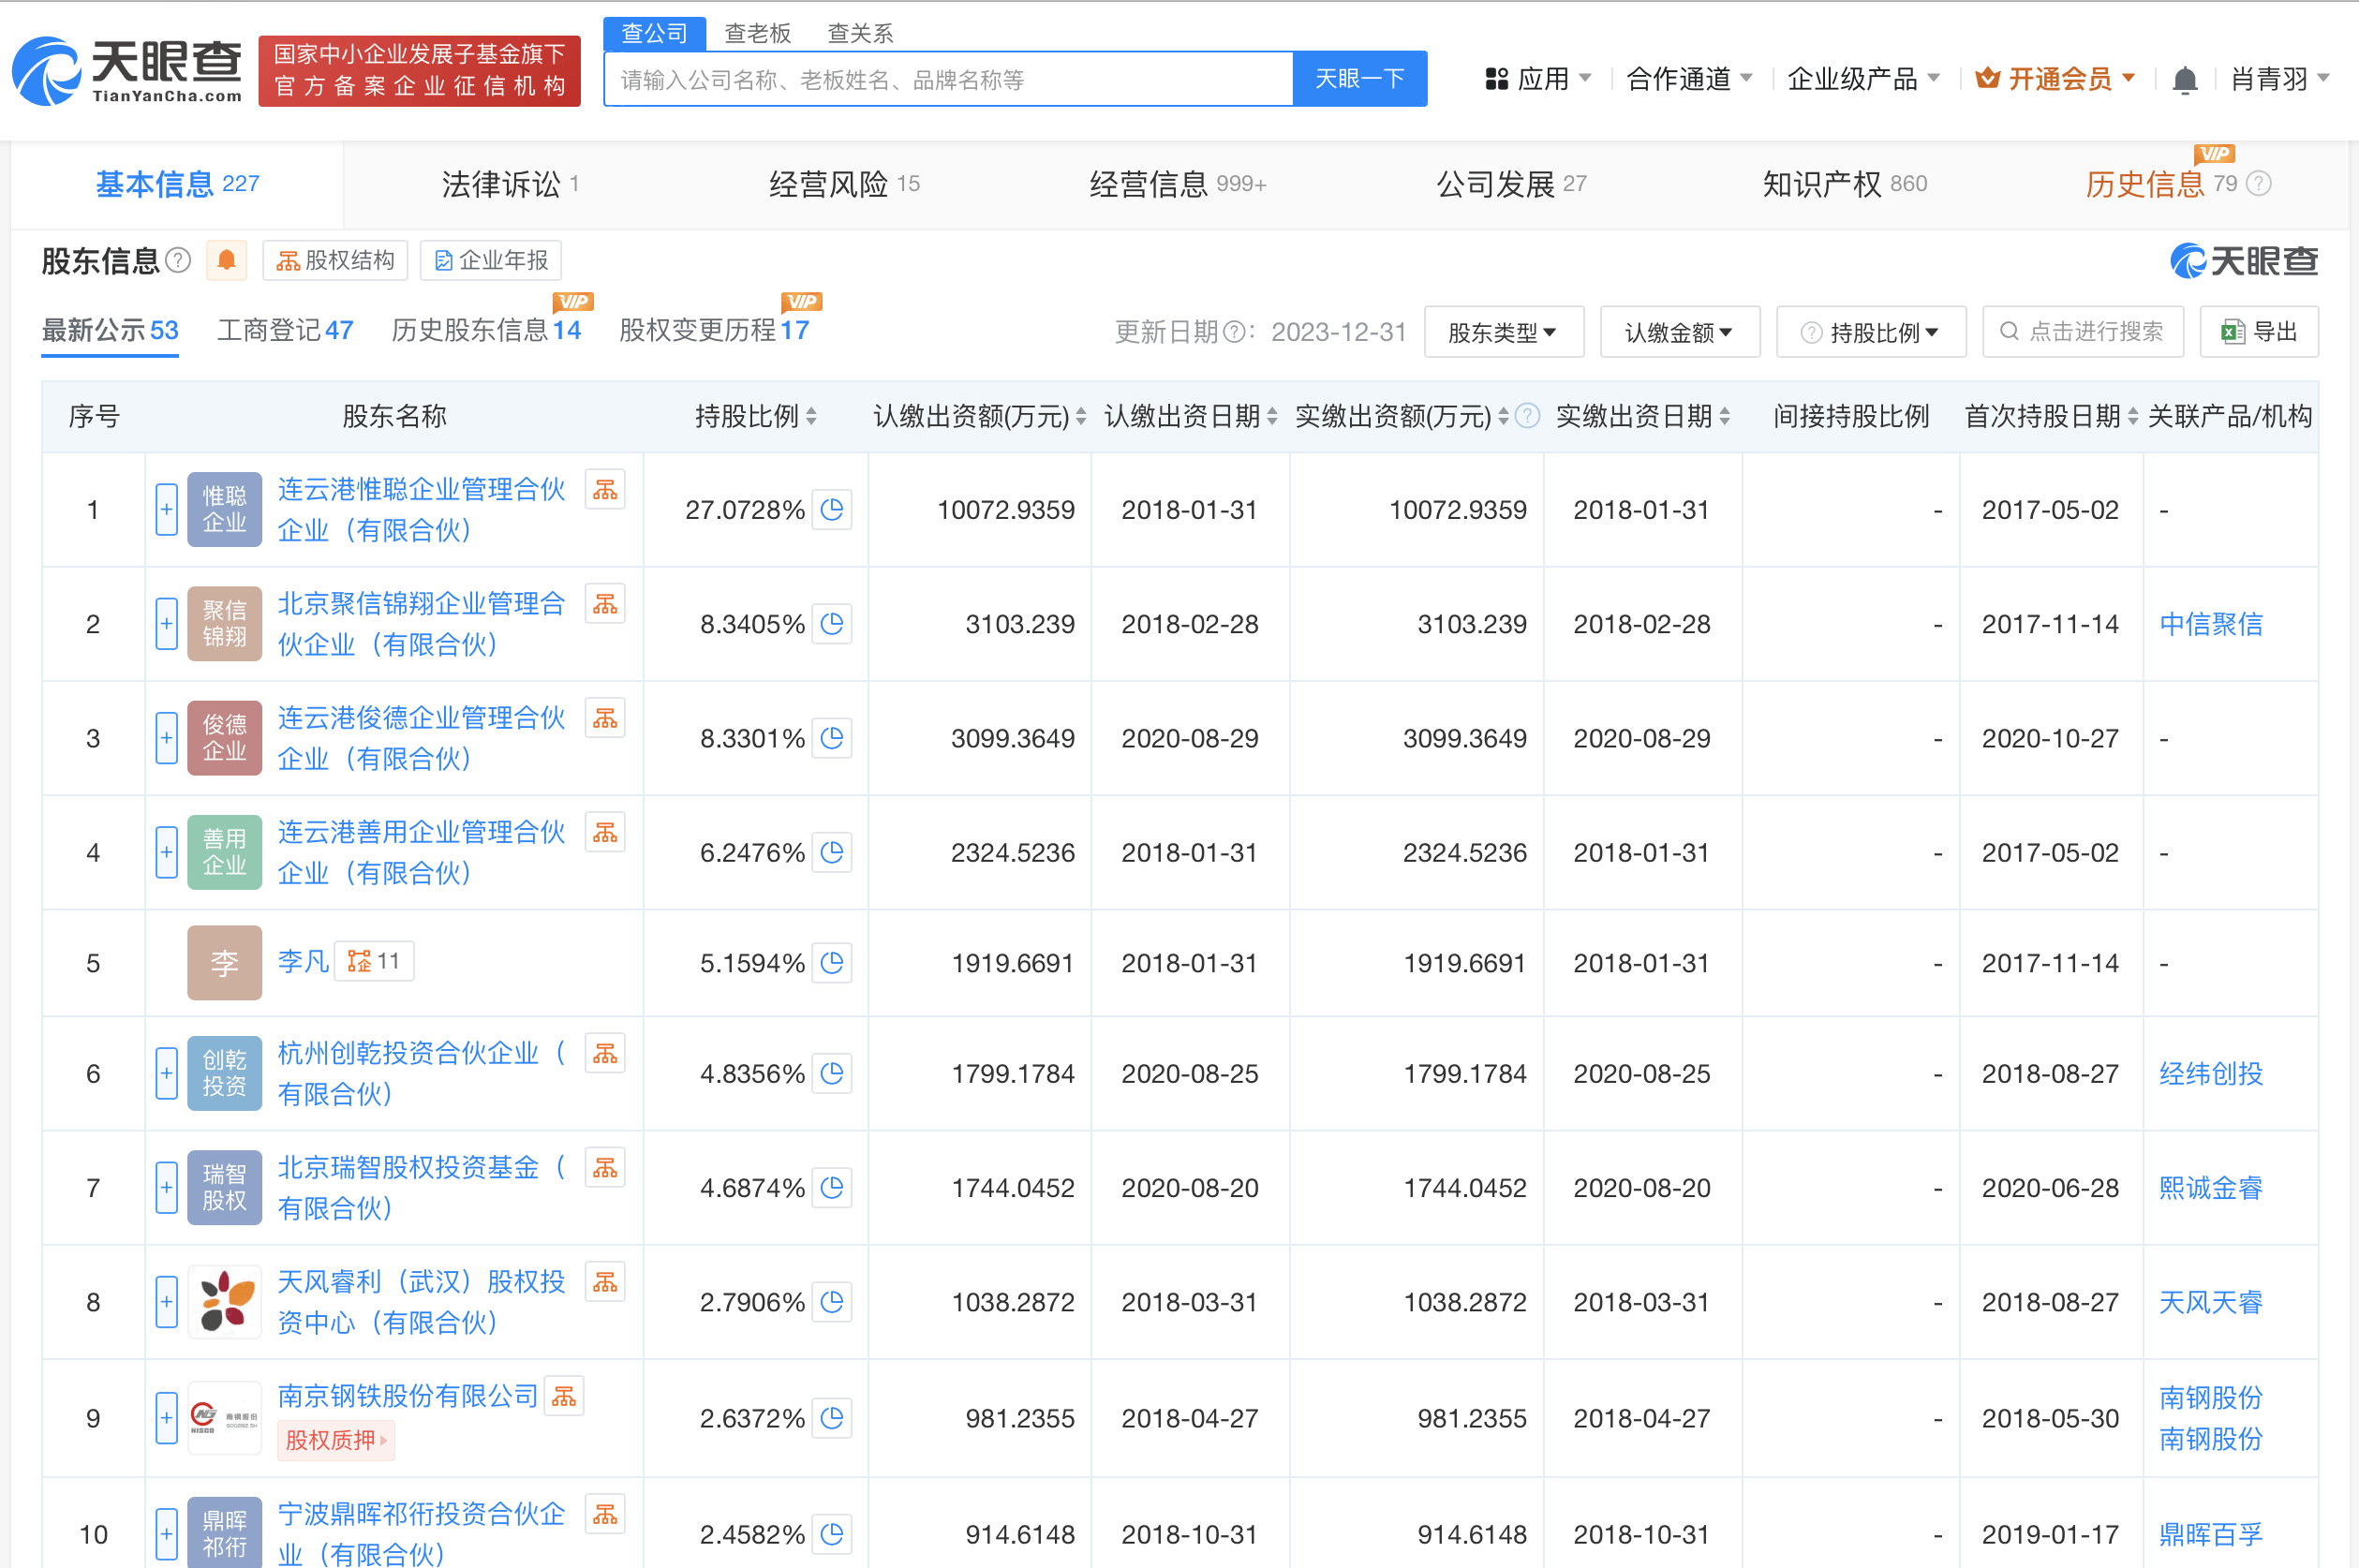Open equity structure icon for 南京钢铁股份有限公司
The height and width of the screenshot is (1568, 2359).
pyautogui.click(x=564, y=1397)
